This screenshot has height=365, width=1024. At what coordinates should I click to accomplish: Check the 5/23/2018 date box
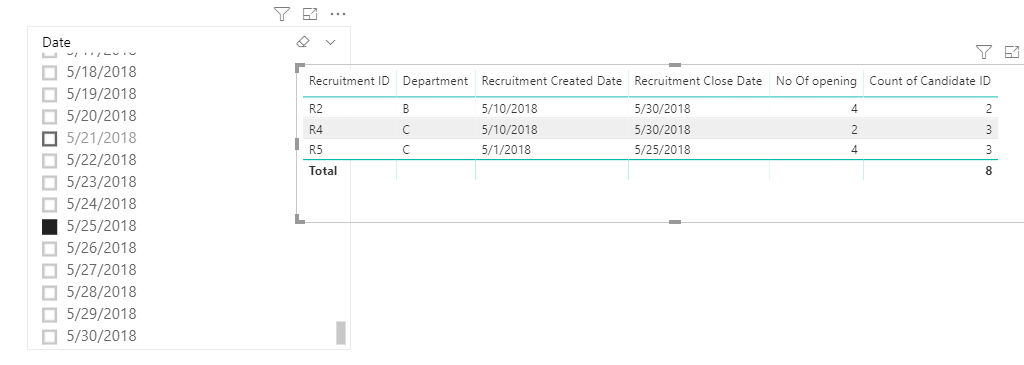(x=50, y=182)
